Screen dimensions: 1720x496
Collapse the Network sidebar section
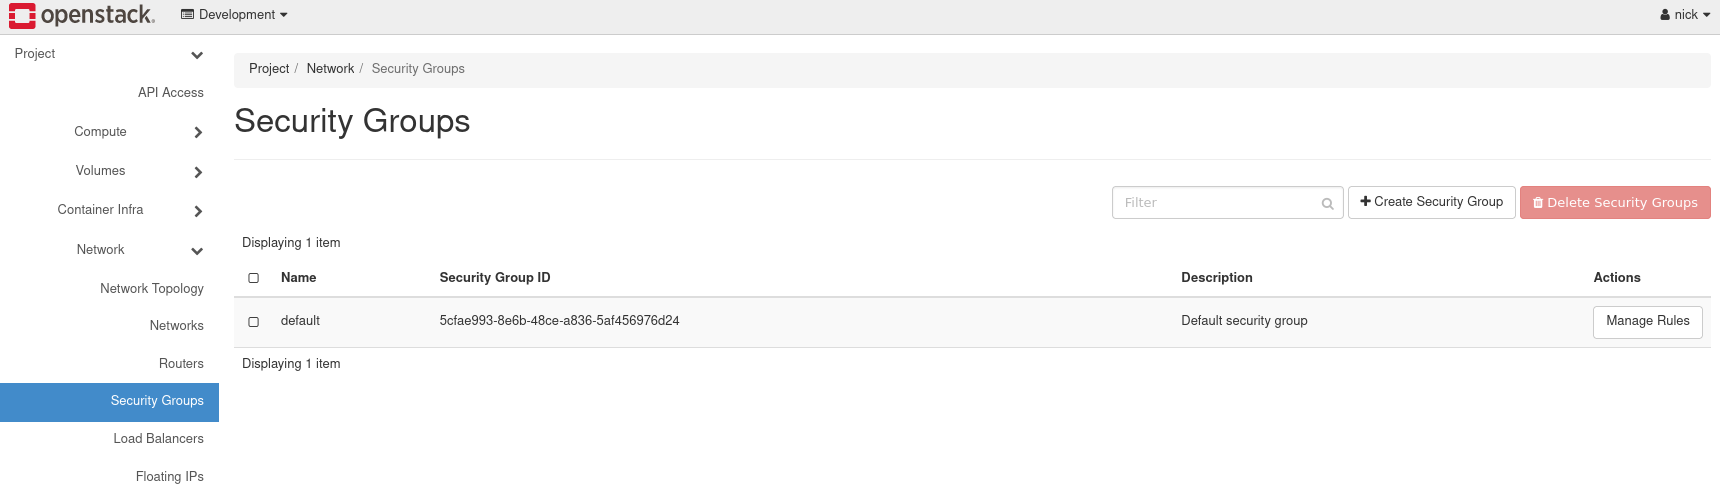[x=197, y=251]
